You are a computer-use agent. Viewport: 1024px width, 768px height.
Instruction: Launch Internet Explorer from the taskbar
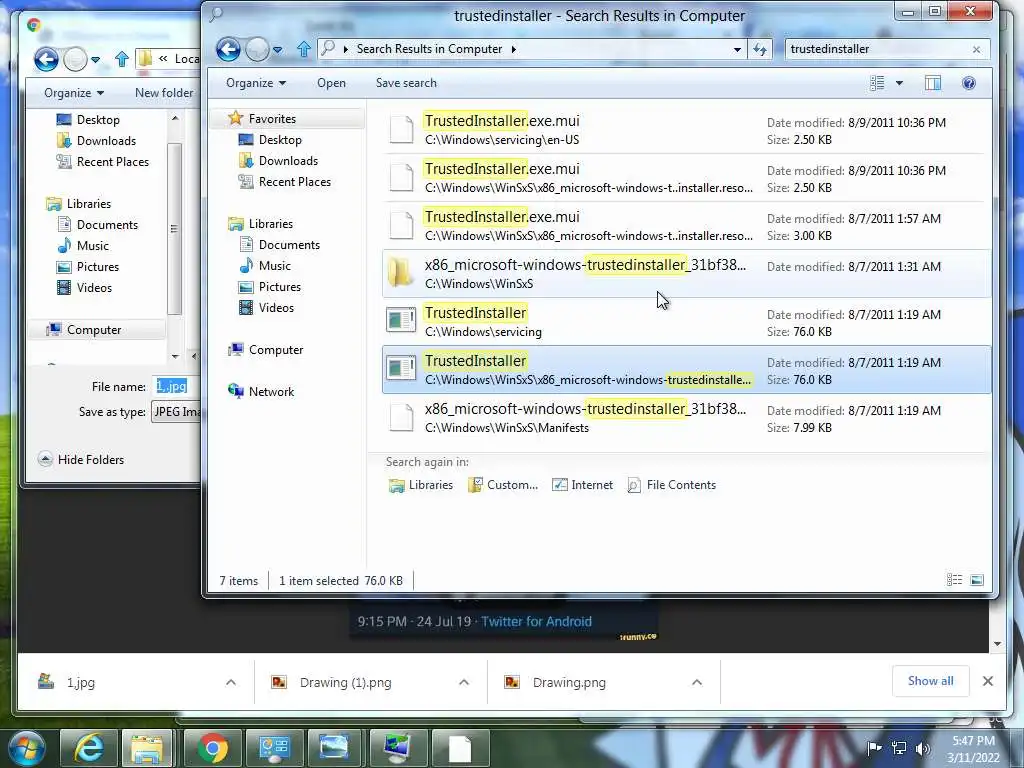point(88,748)
